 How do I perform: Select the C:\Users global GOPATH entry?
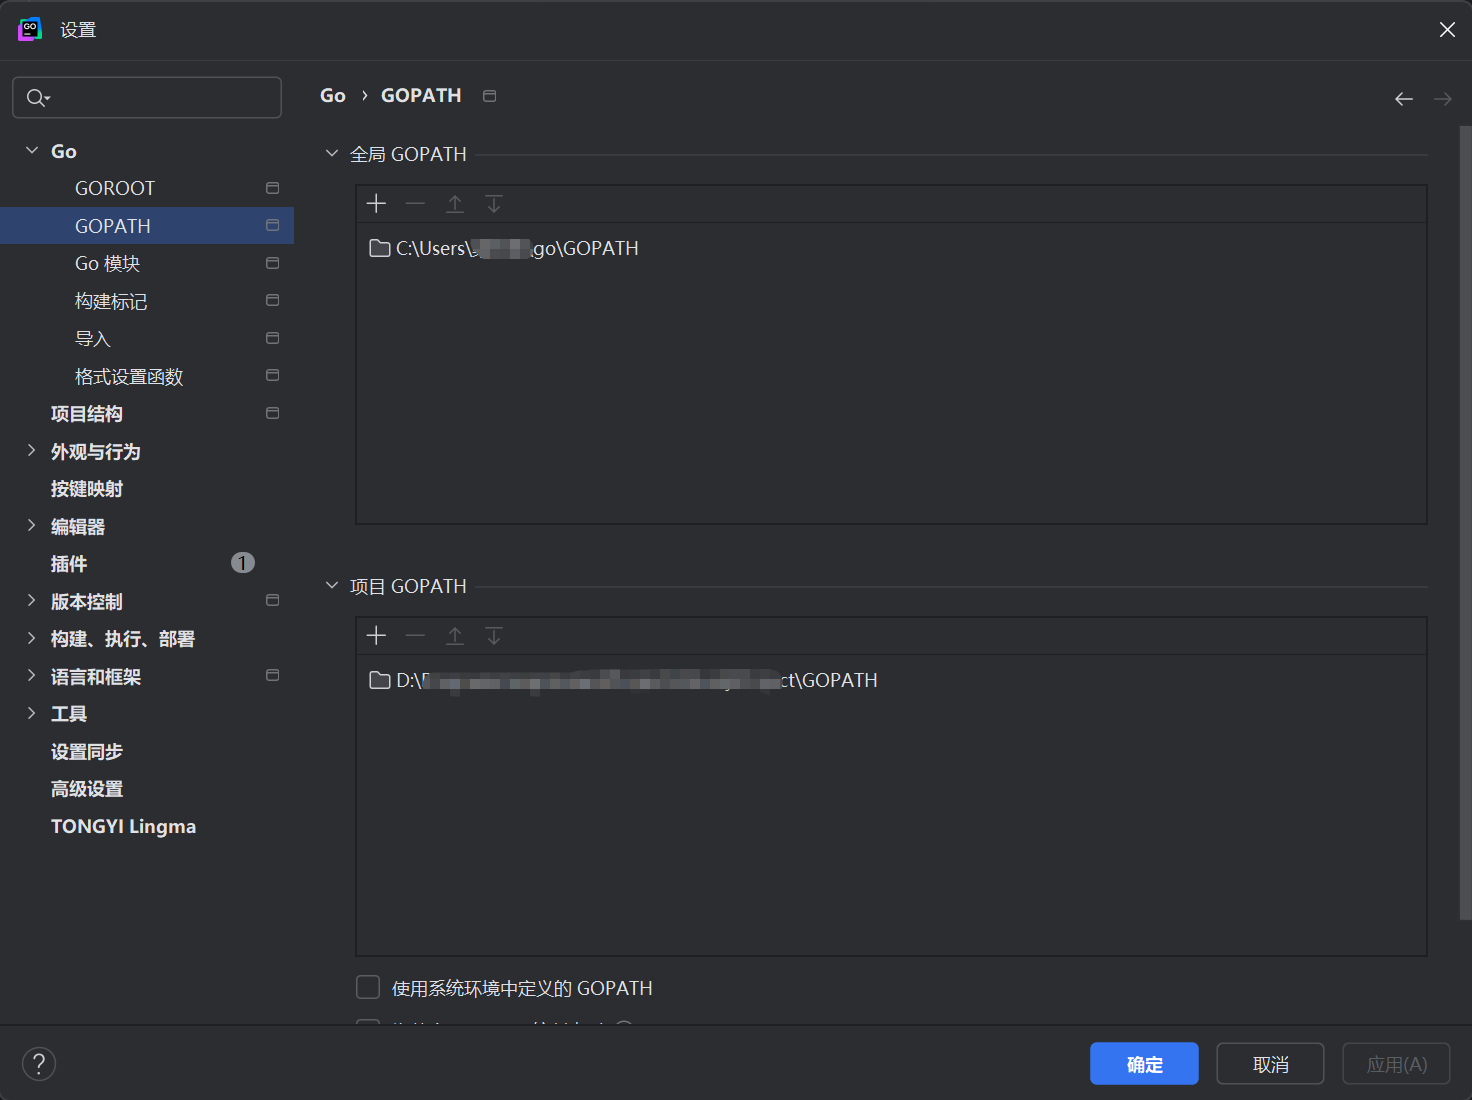click(890, 248)
